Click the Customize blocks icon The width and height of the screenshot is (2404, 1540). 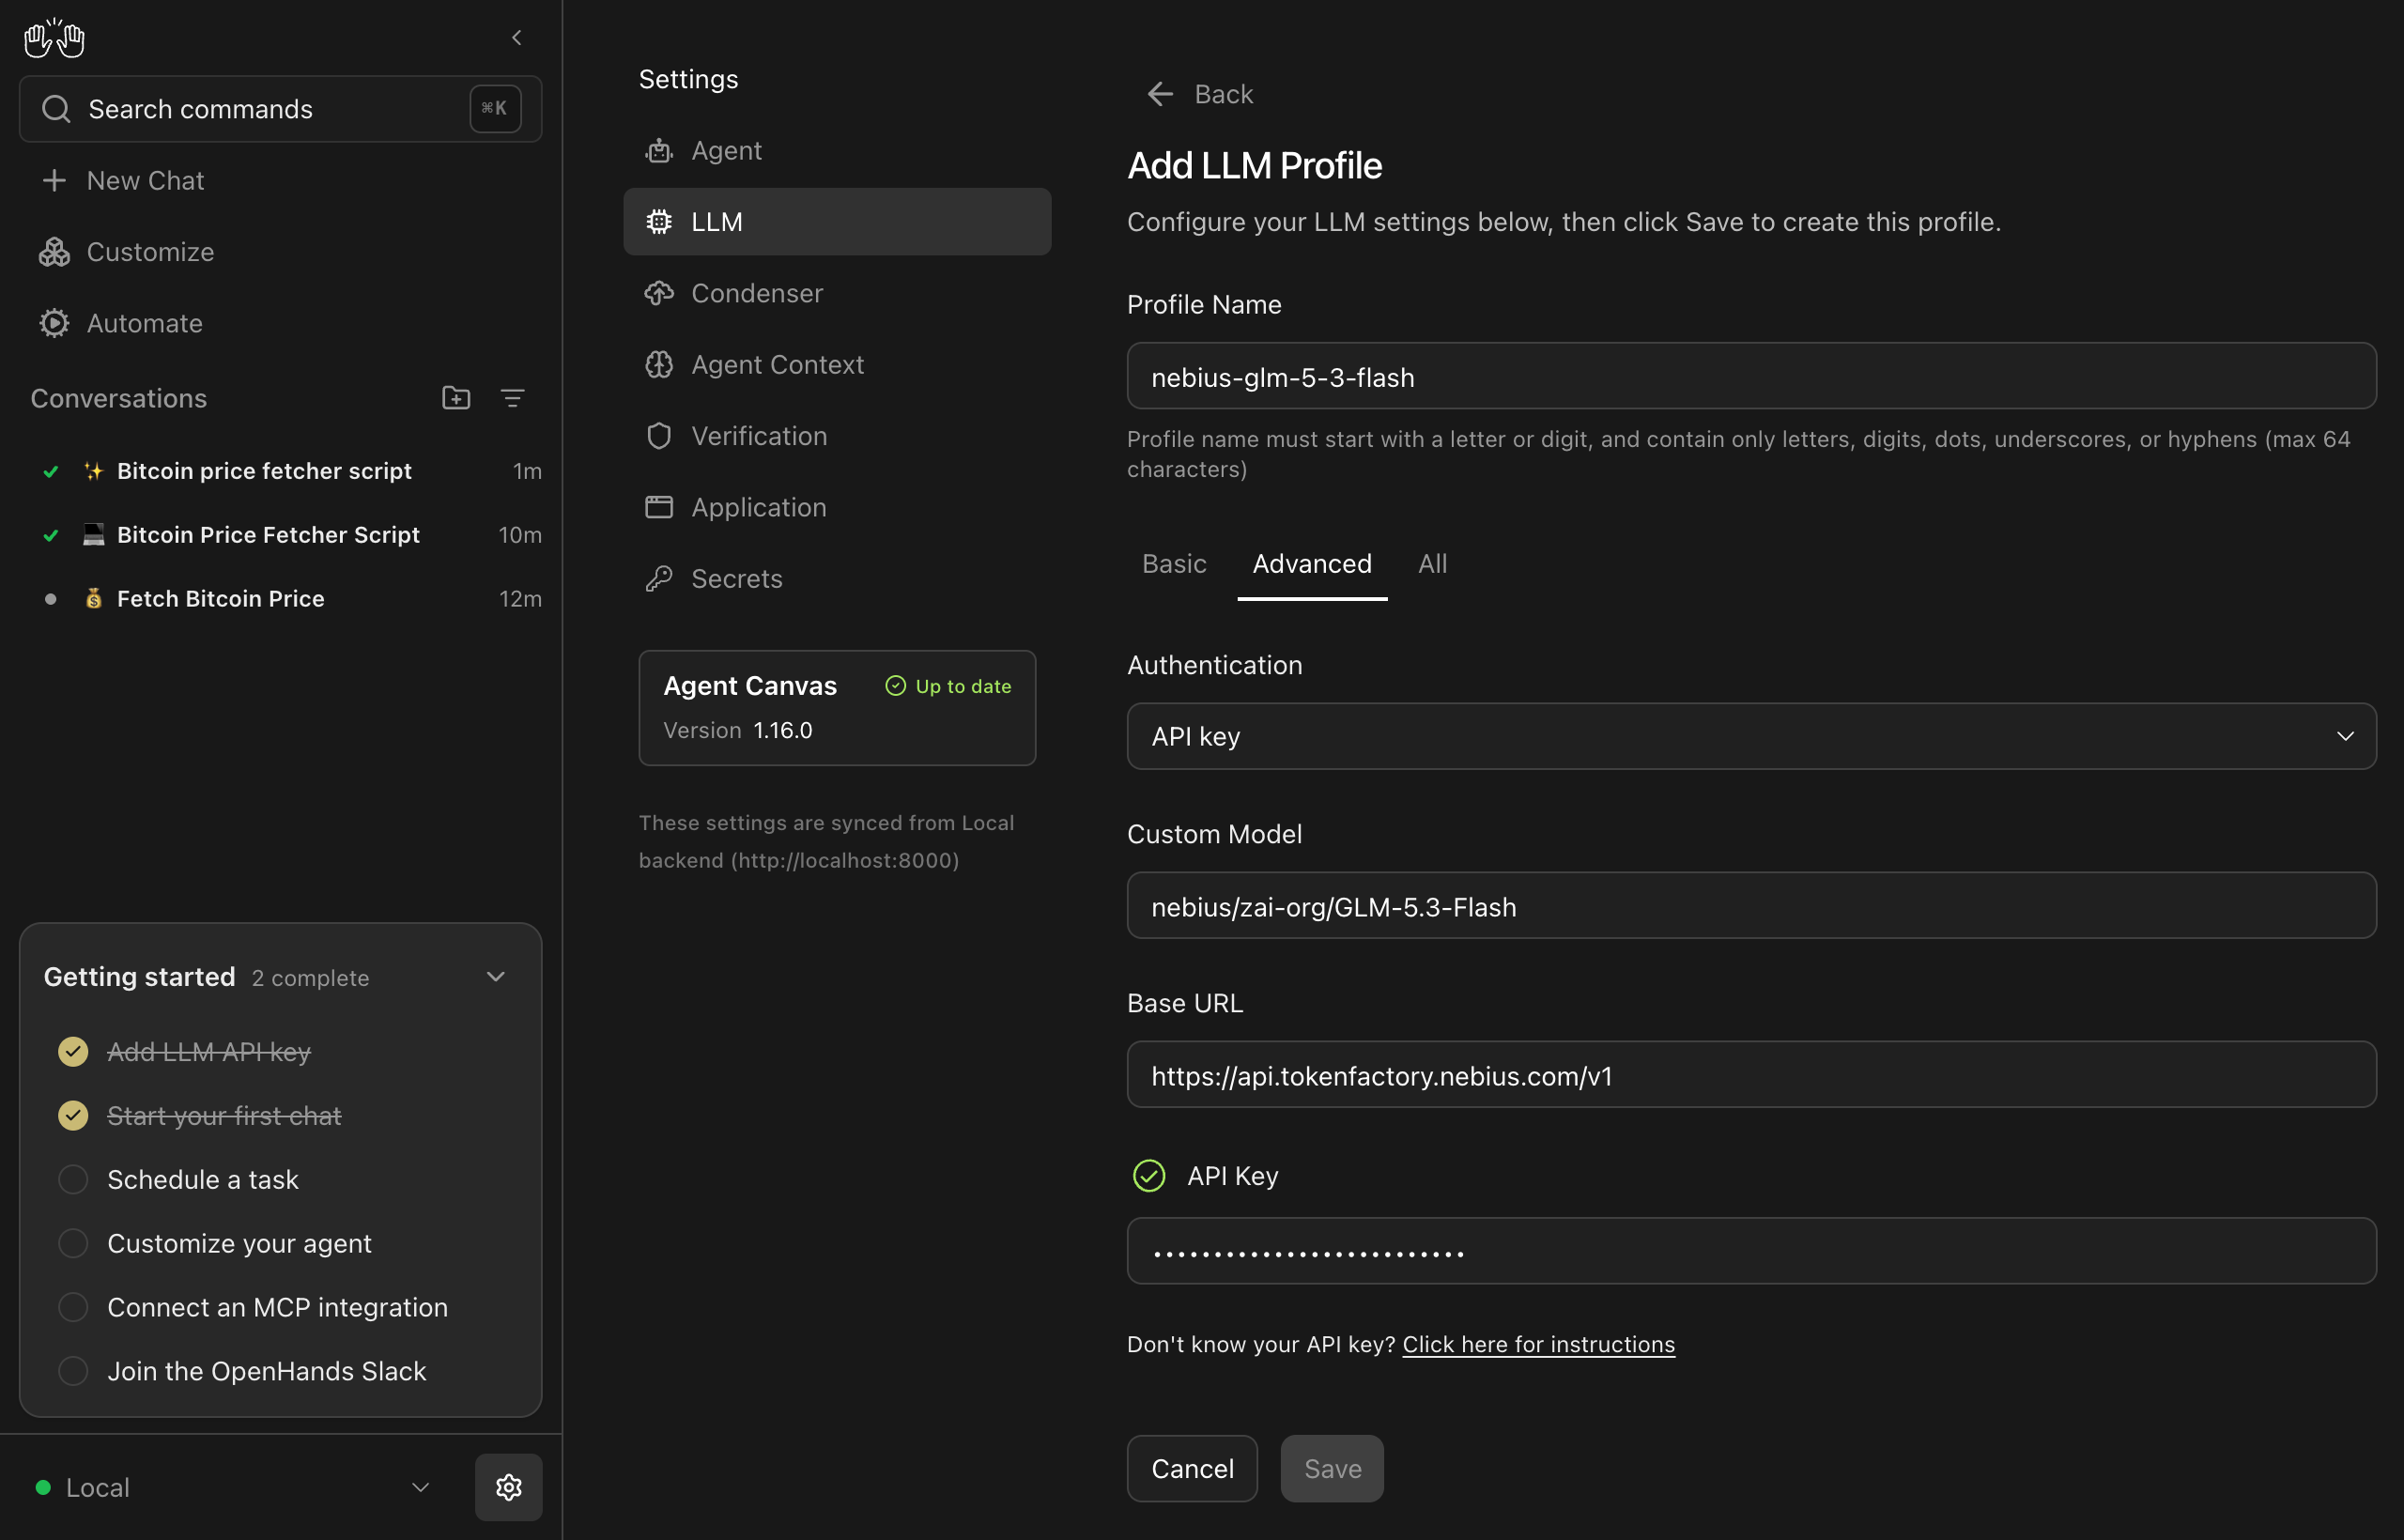[x=54, y=252]
